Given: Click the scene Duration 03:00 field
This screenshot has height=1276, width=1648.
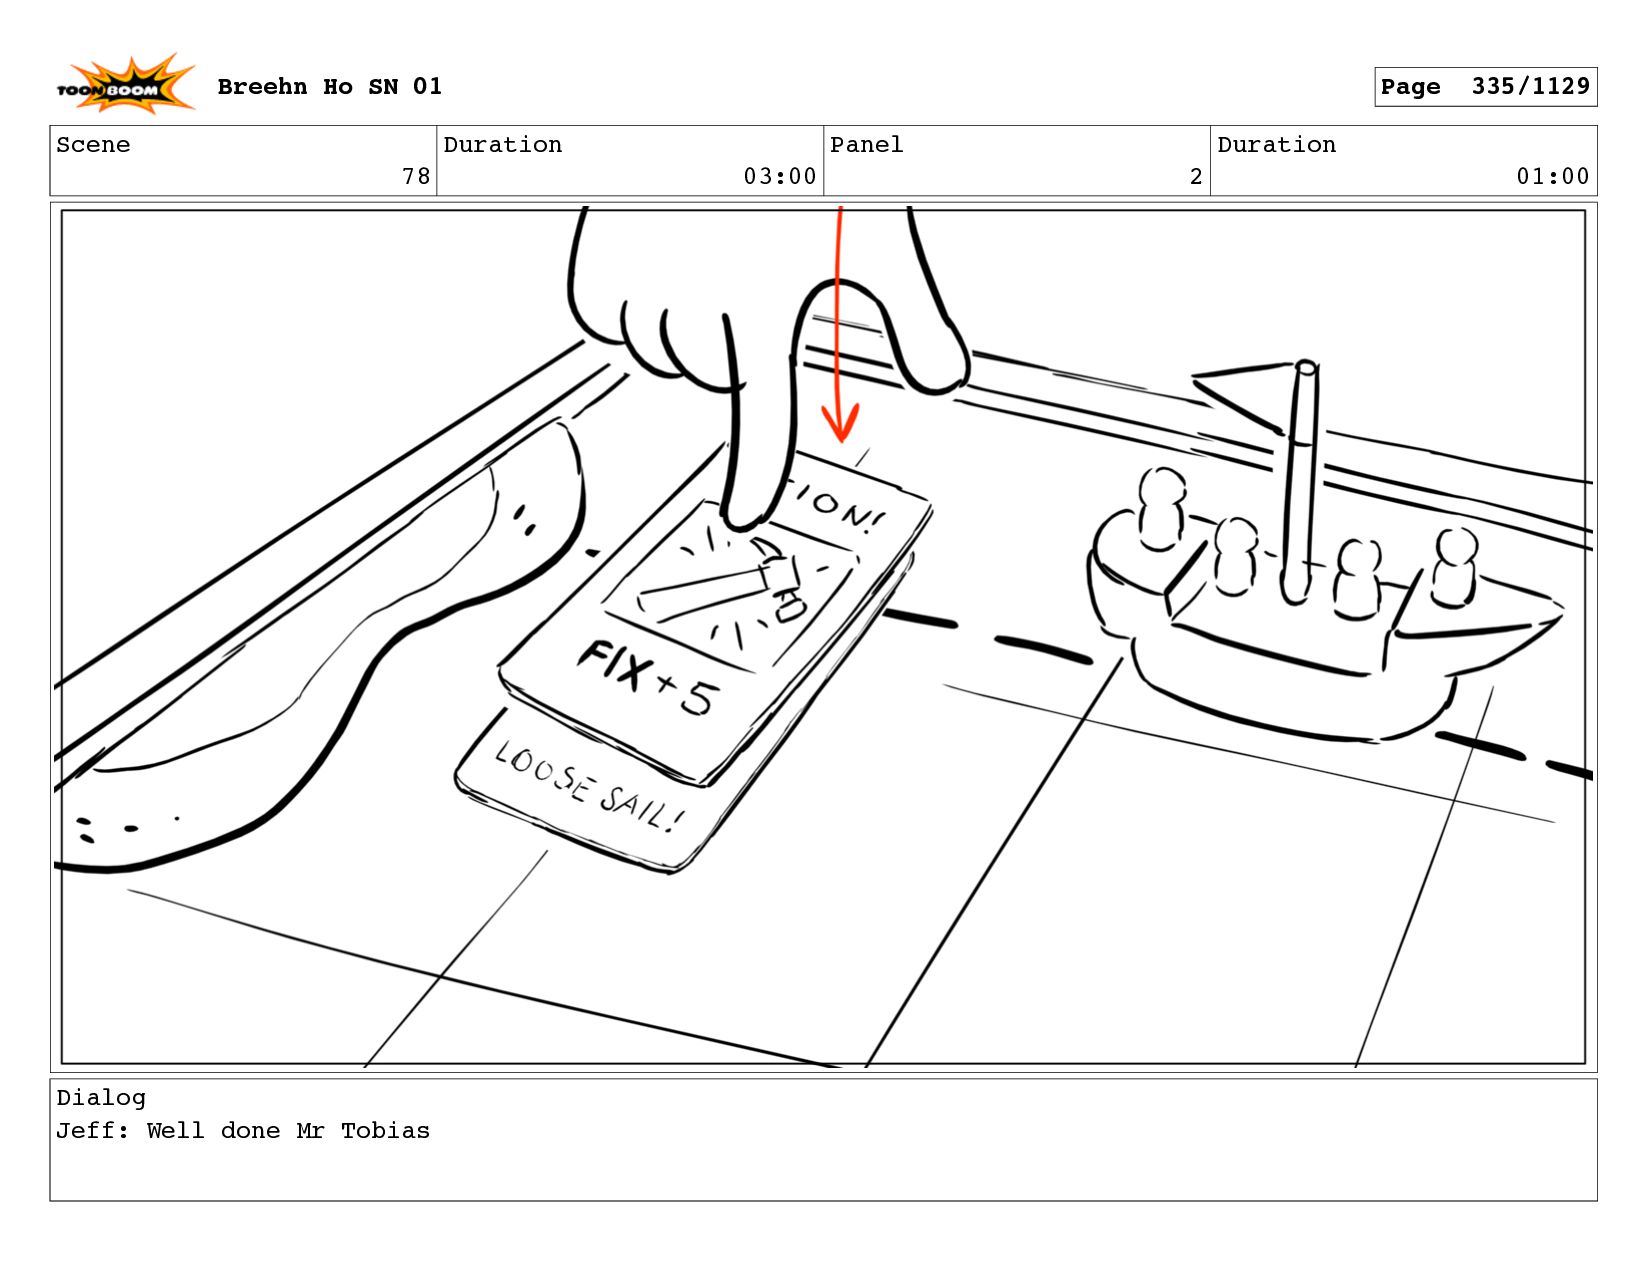Looking at the screenshot, I should 630,161.
